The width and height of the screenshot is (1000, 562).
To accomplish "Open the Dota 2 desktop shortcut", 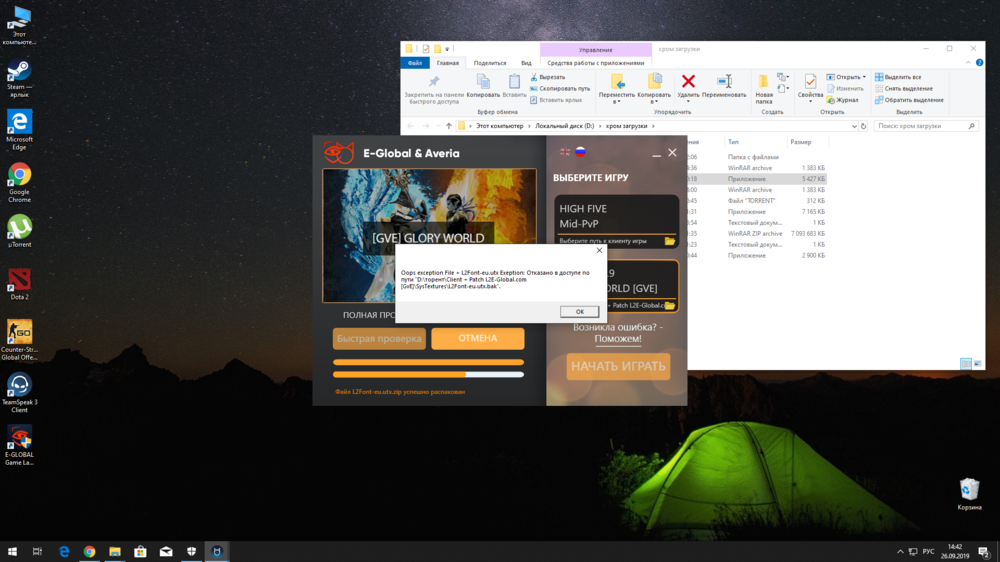I will click(19, 280).
